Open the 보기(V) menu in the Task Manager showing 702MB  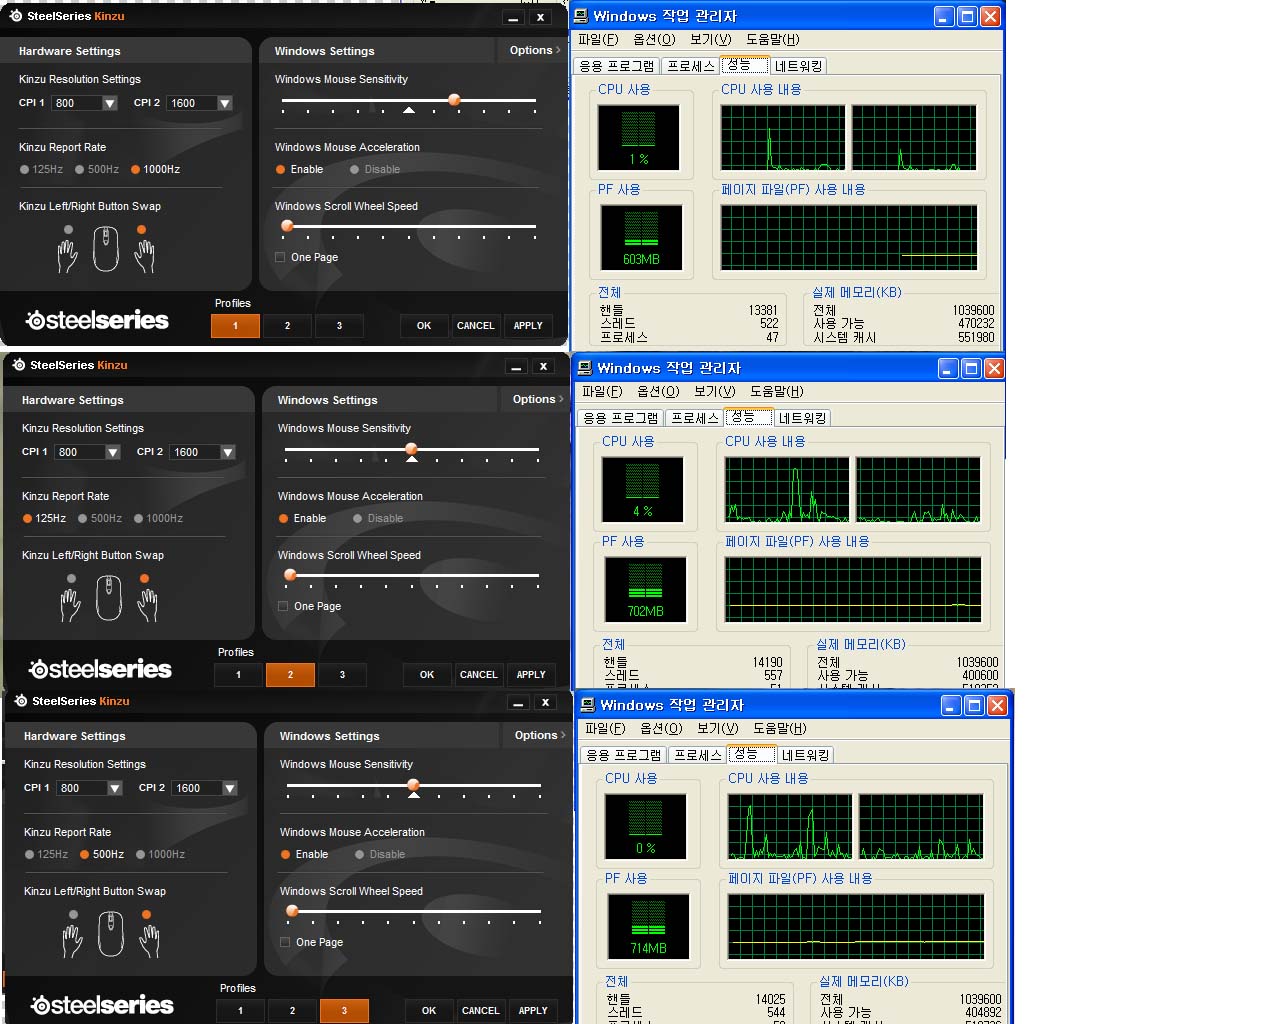(715, 391)
